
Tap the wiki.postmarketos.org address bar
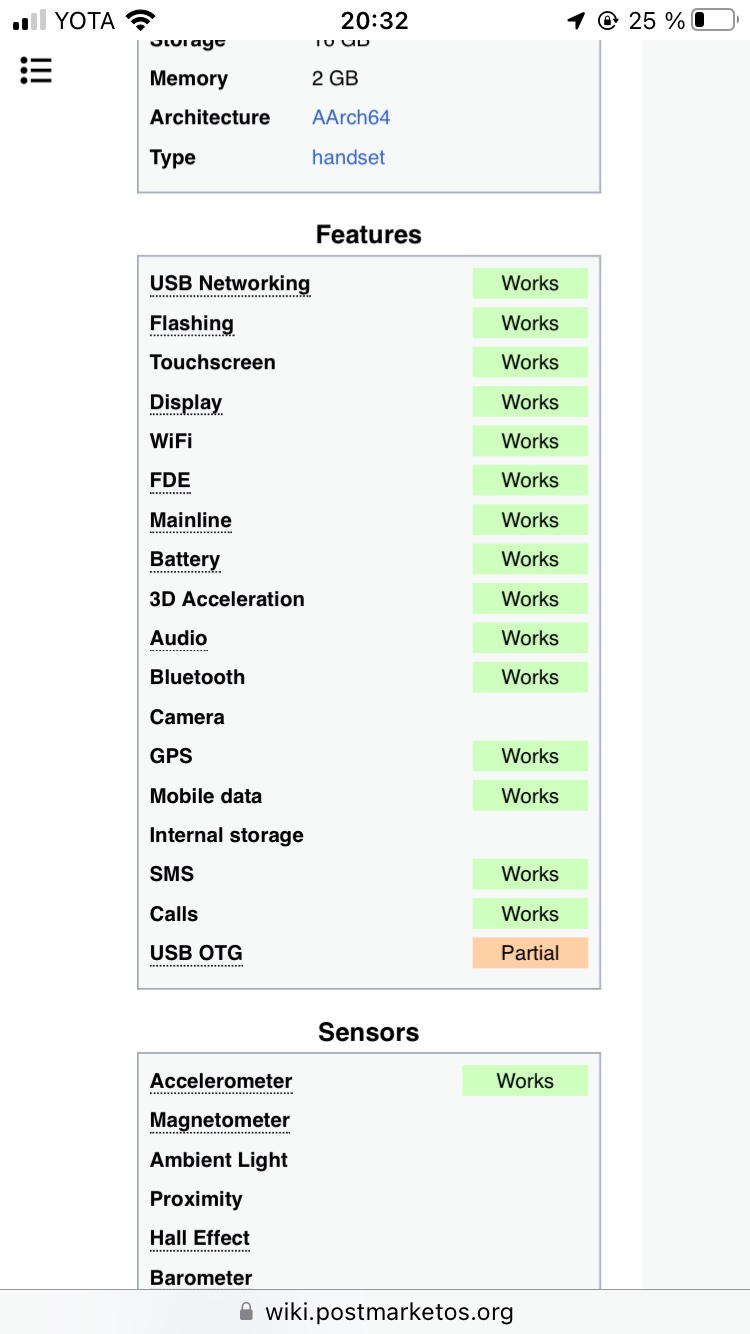click(388, 1312)
